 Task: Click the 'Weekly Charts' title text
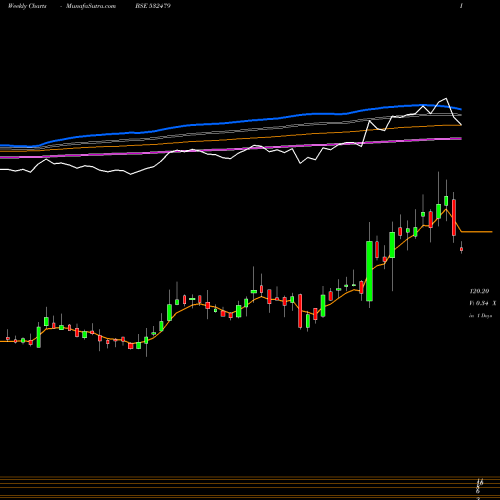point(27,6)
